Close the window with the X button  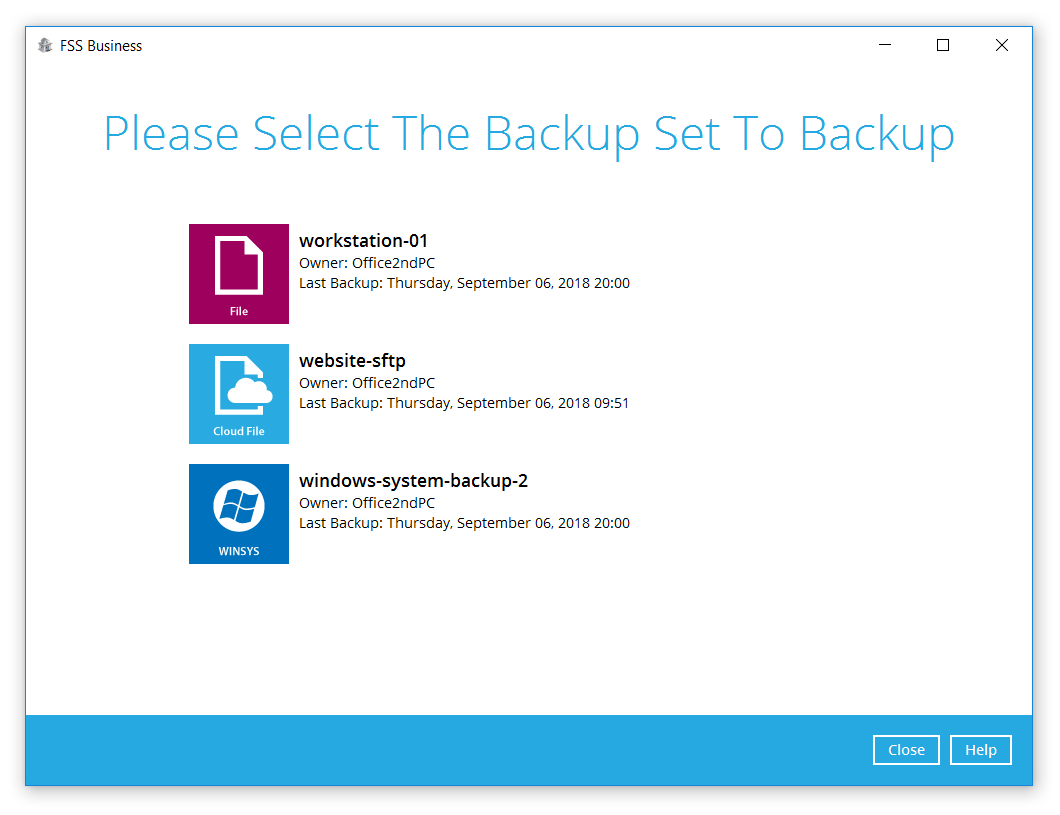click(x=1002, y=45)
